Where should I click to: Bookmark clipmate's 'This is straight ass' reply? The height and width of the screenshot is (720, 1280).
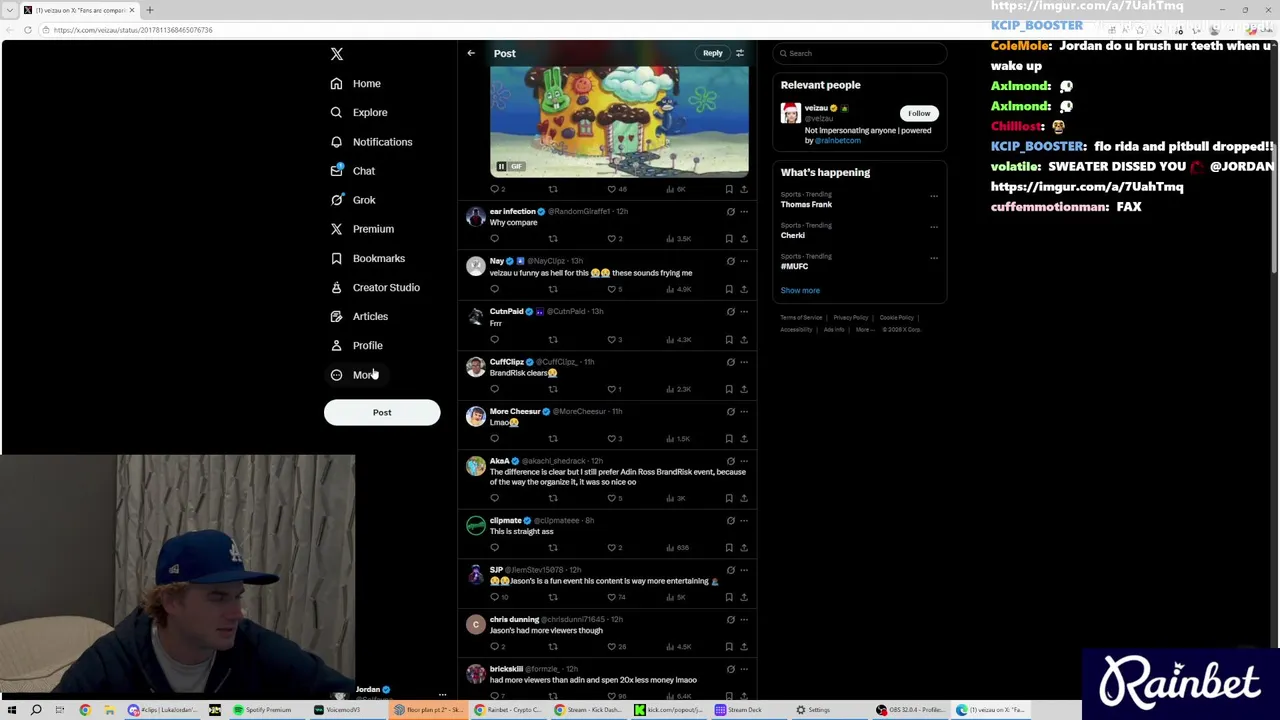coord(729,548)
